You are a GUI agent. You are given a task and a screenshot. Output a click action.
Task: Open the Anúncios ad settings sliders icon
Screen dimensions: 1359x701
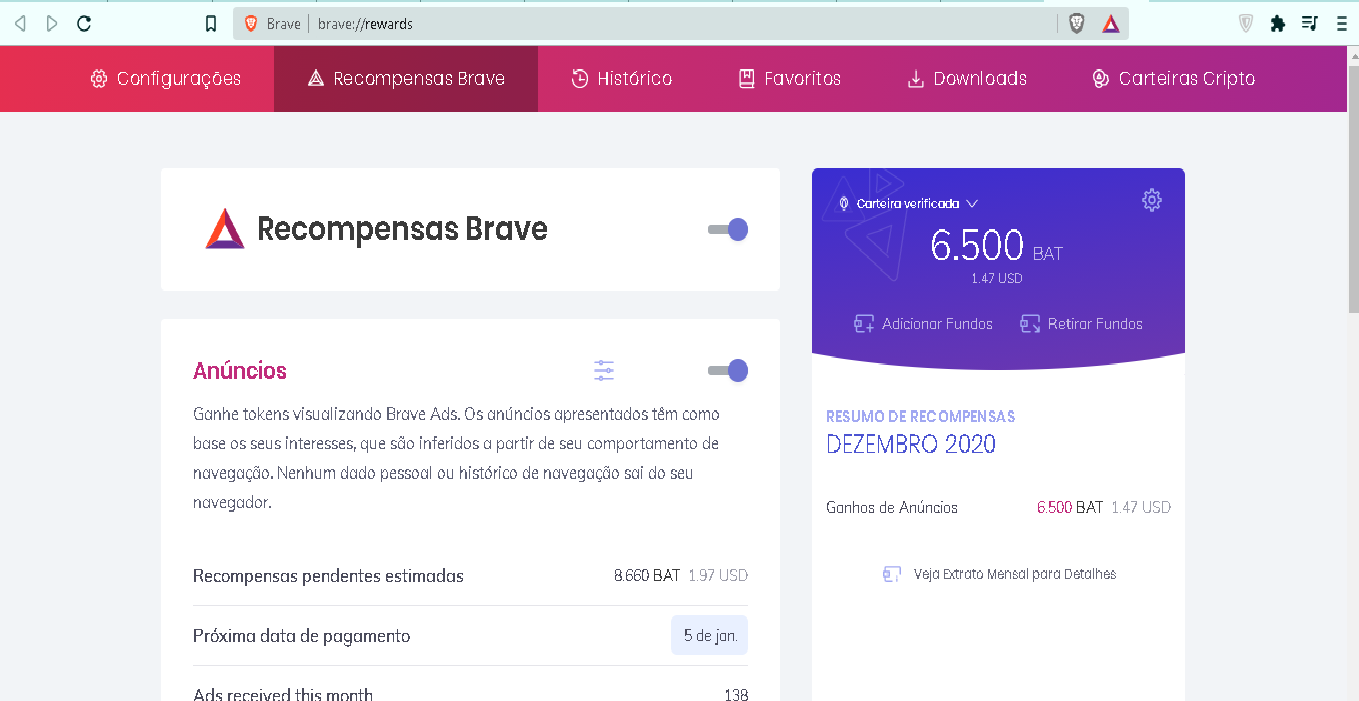(x=604, y=371)
